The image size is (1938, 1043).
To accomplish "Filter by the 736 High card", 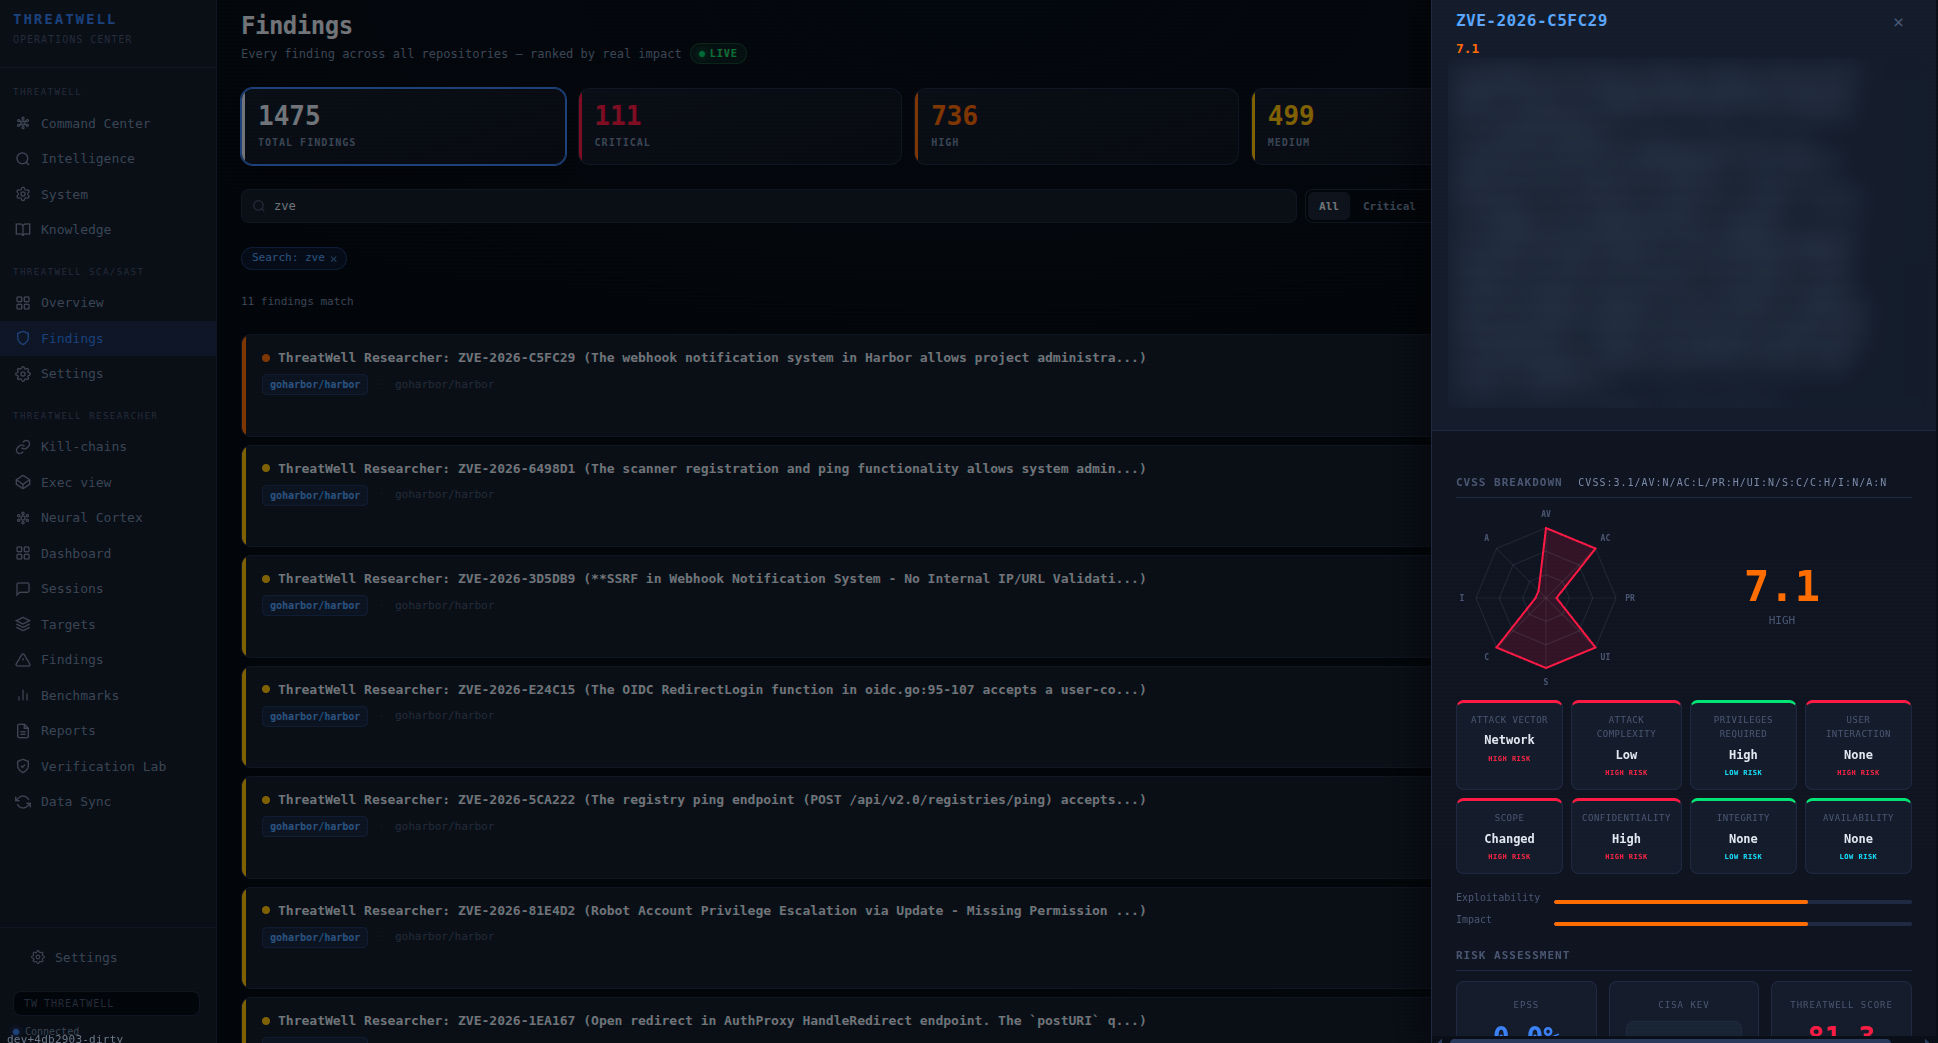I will 1077,126.
